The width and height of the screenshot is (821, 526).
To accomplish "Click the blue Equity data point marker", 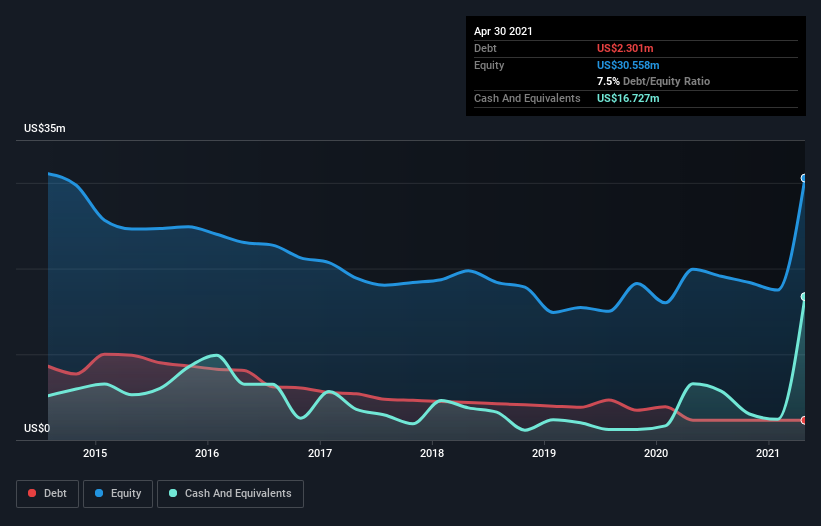I will point(804,178).
